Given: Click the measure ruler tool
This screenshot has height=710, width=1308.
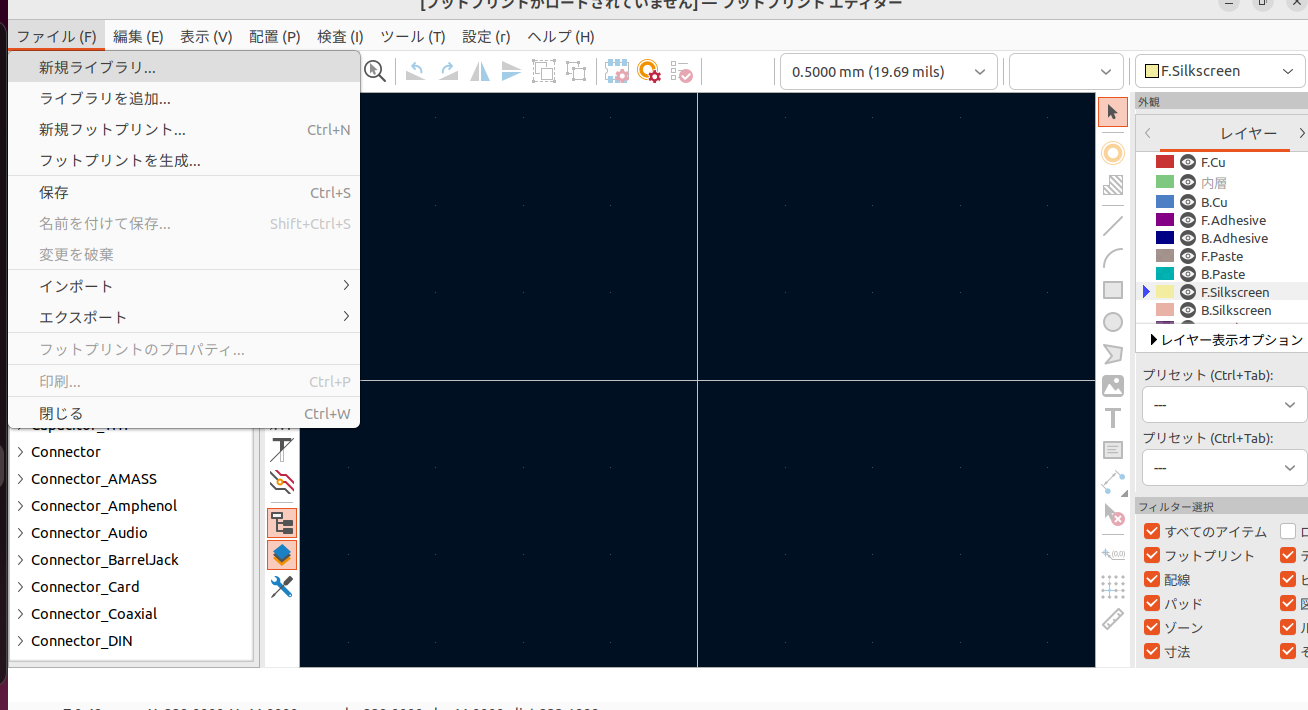Looking at the screenshot, I should [x=1113, y=619].
